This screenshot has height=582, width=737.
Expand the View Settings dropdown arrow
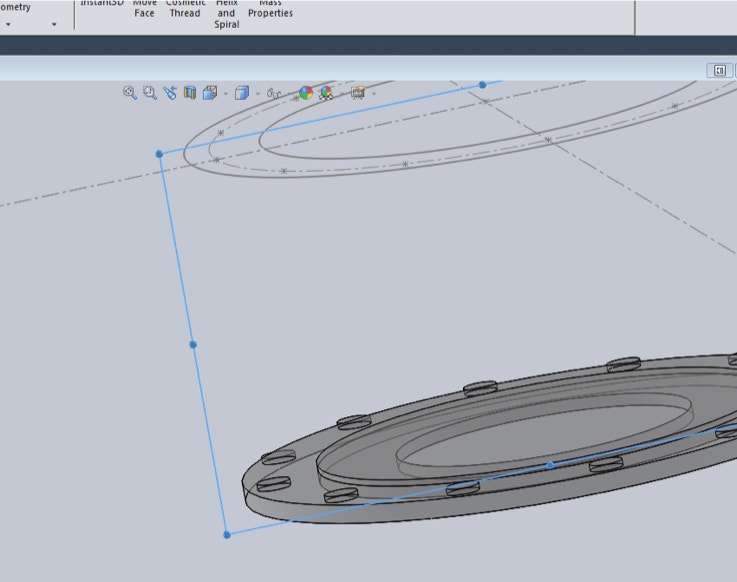[x=374, y=94]
